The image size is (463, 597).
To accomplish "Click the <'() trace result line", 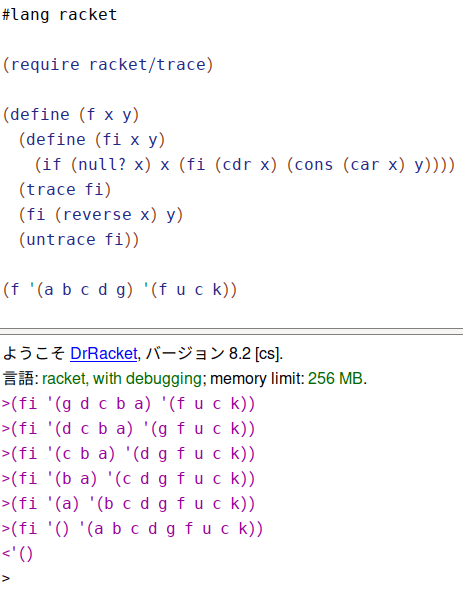I will (18, 553).
